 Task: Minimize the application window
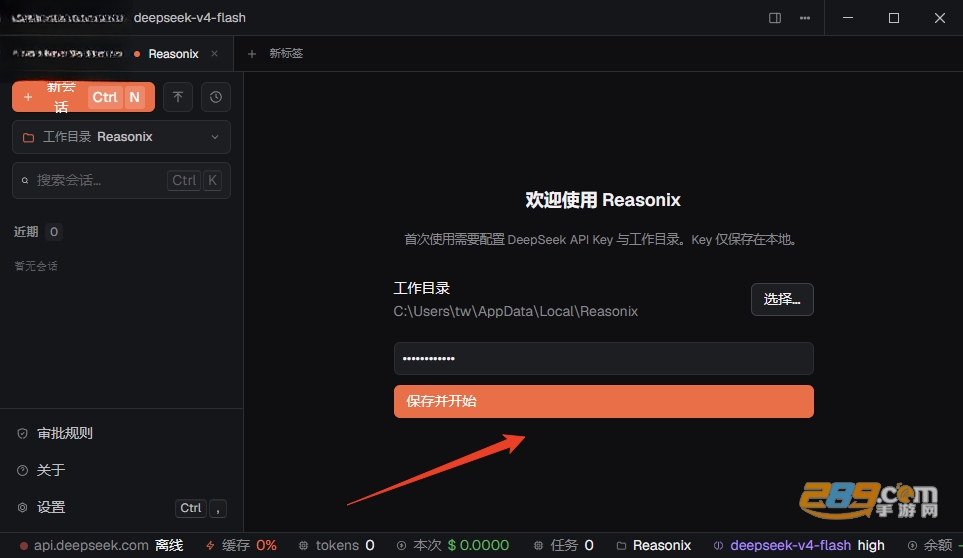point(848,18)
